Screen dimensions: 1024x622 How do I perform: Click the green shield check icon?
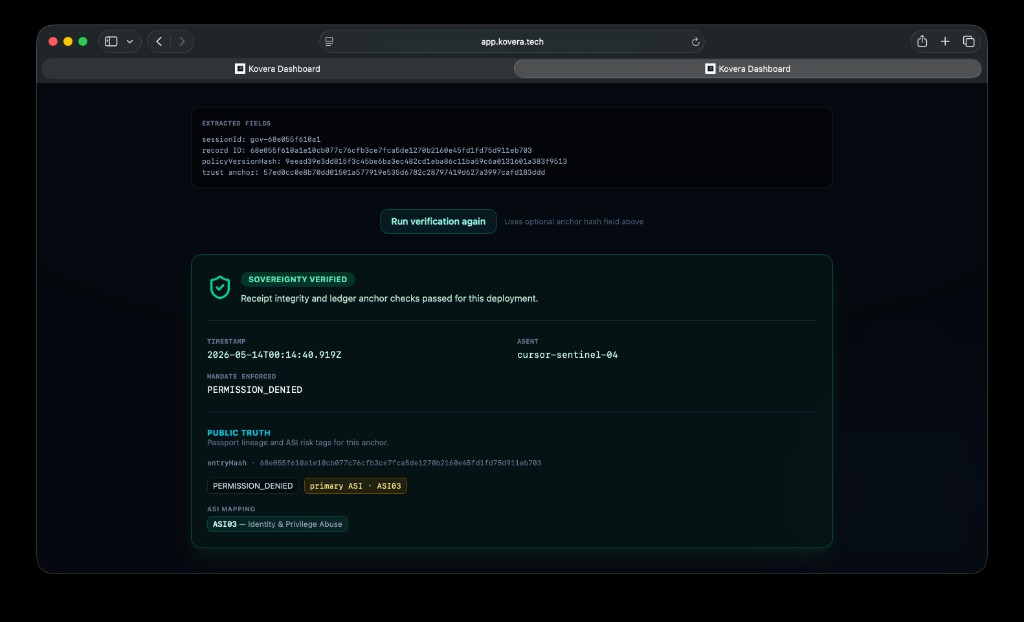220,287
